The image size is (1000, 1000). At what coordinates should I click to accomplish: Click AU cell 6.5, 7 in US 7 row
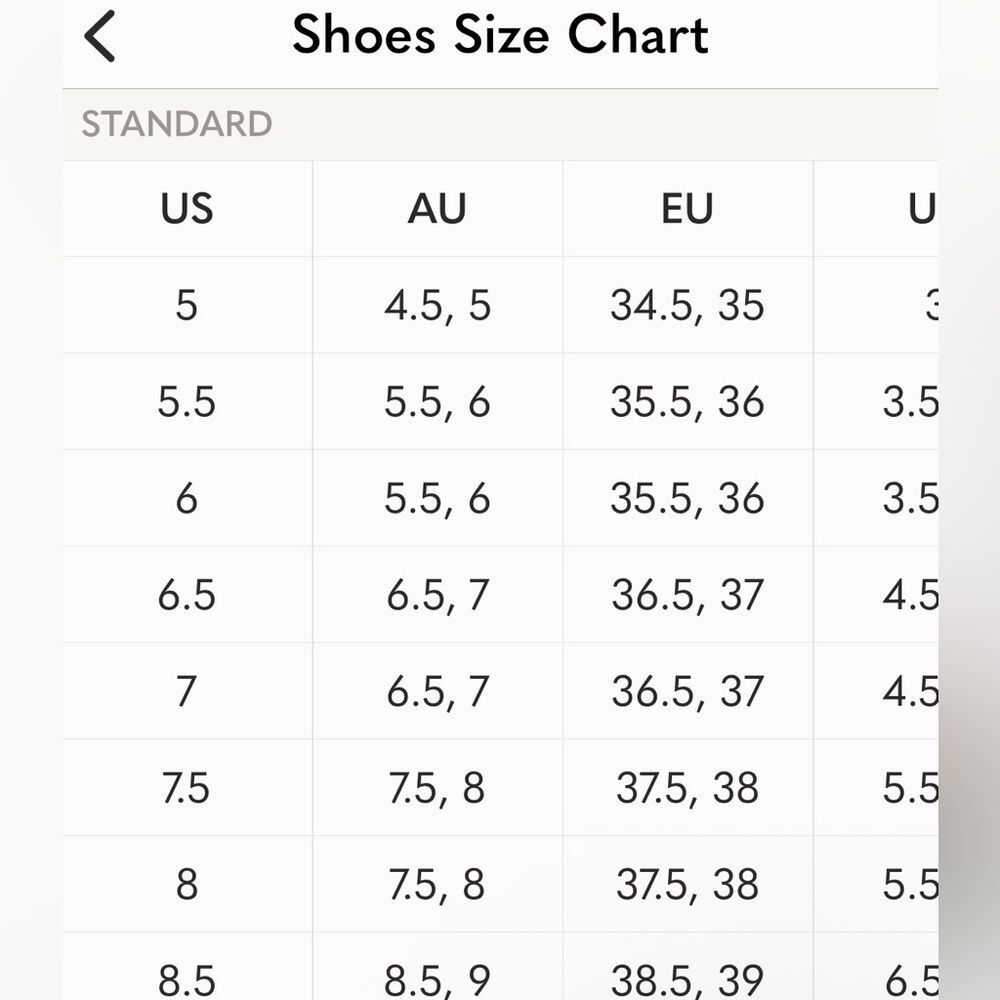click(x=438, y=691)
